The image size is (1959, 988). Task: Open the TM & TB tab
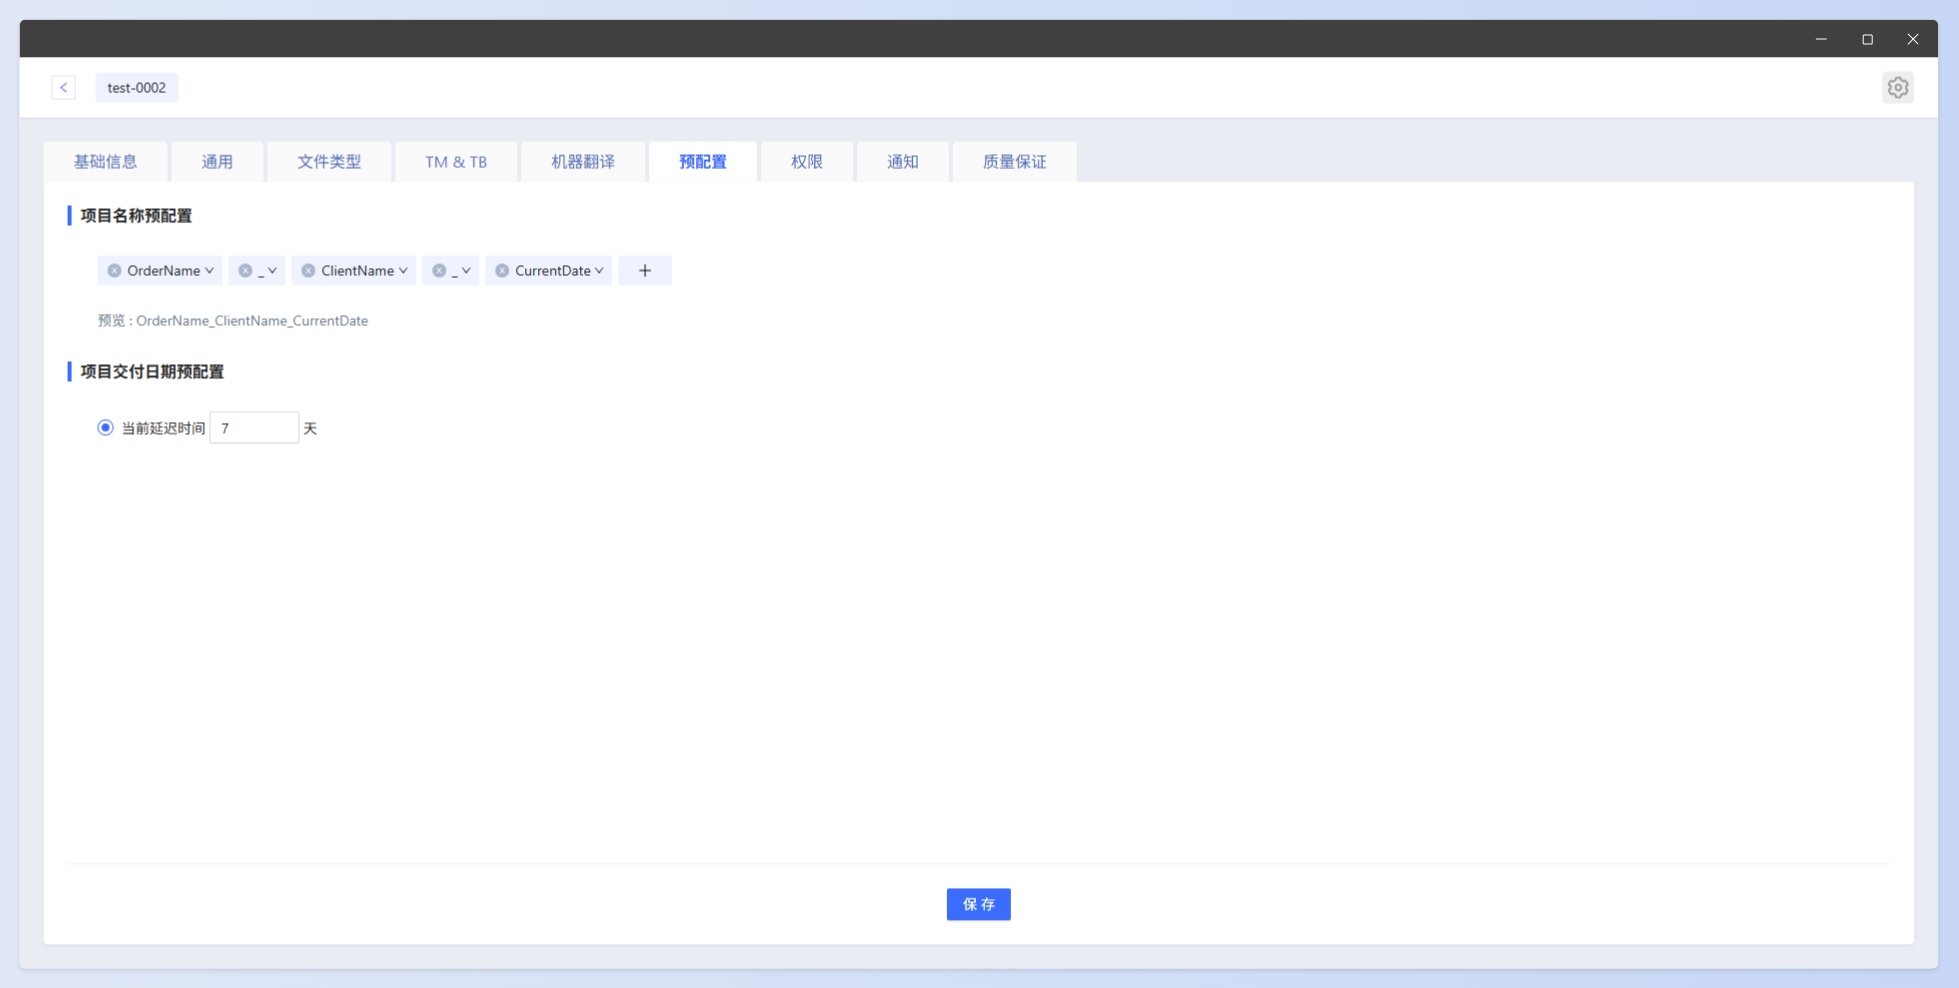click(456, 161)
